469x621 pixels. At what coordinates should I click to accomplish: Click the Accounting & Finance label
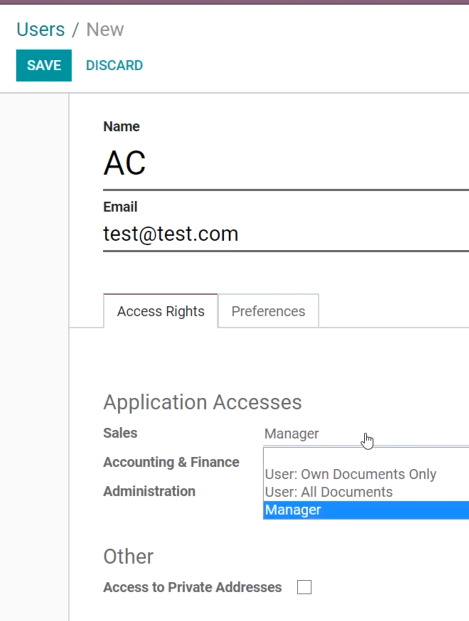click(171, 462)
